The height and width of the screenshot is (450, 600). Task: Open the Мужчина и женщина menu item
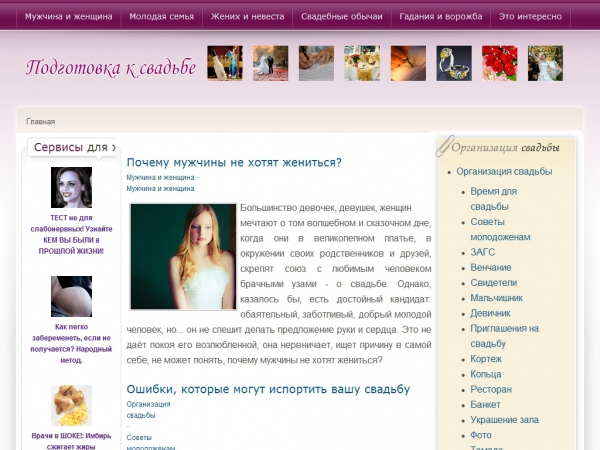(69, 16)
